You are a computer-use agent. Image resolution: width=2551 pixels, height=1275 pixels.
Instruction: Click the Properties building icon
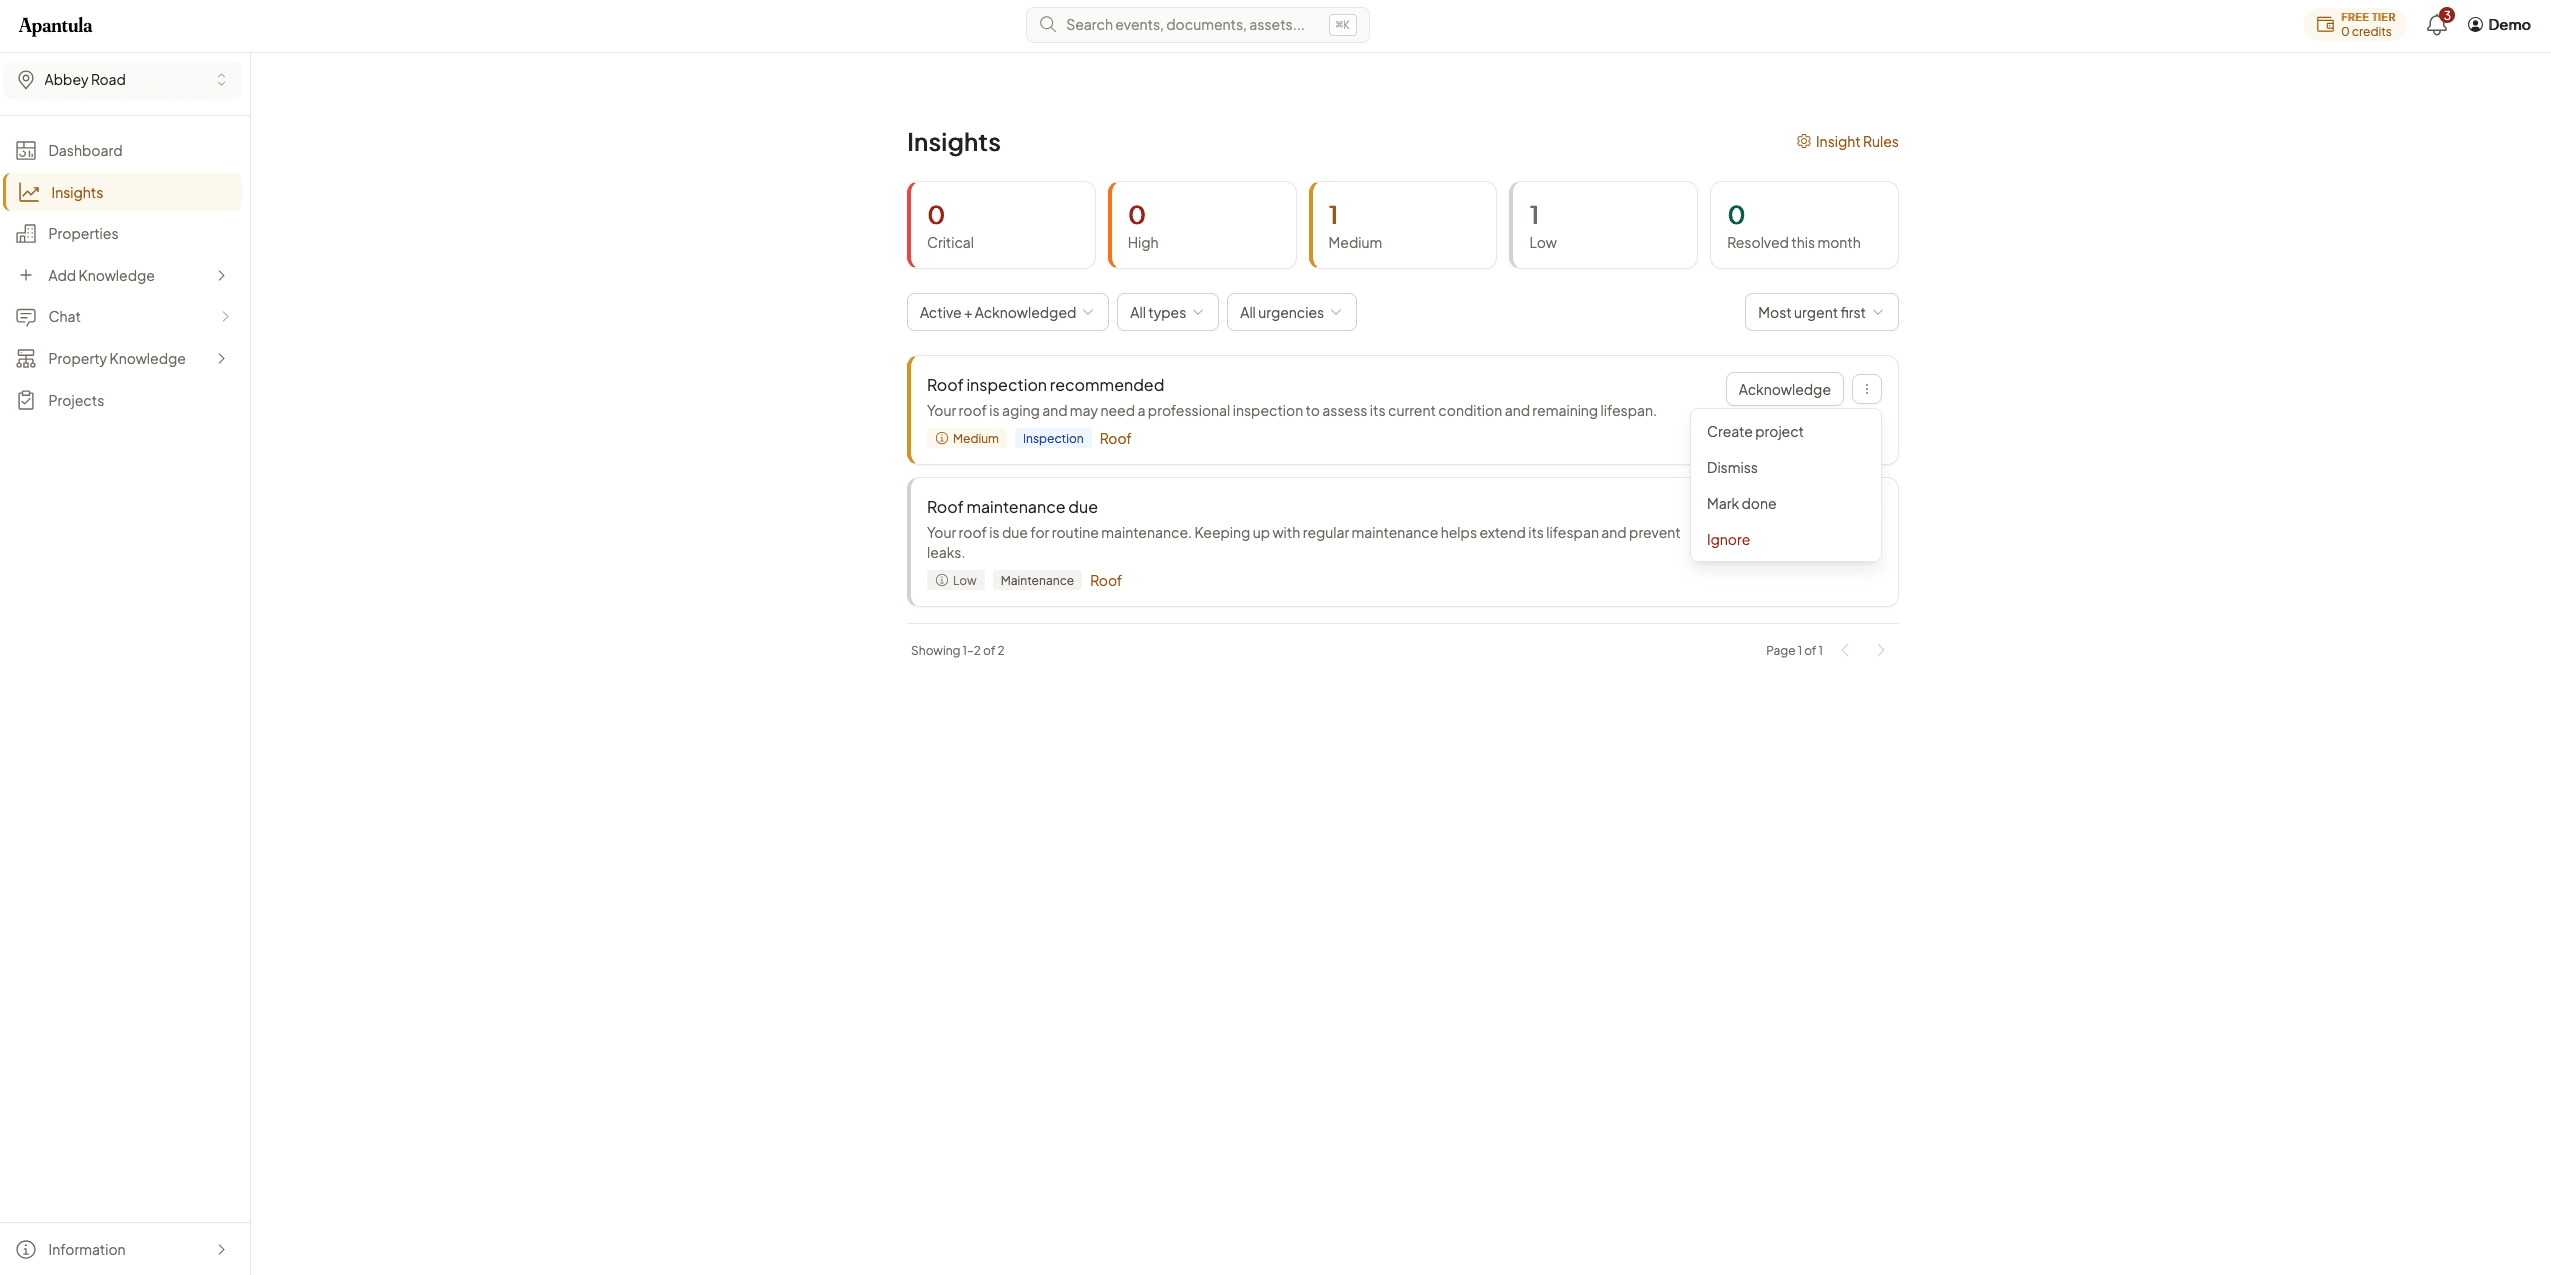click(26, 234)
